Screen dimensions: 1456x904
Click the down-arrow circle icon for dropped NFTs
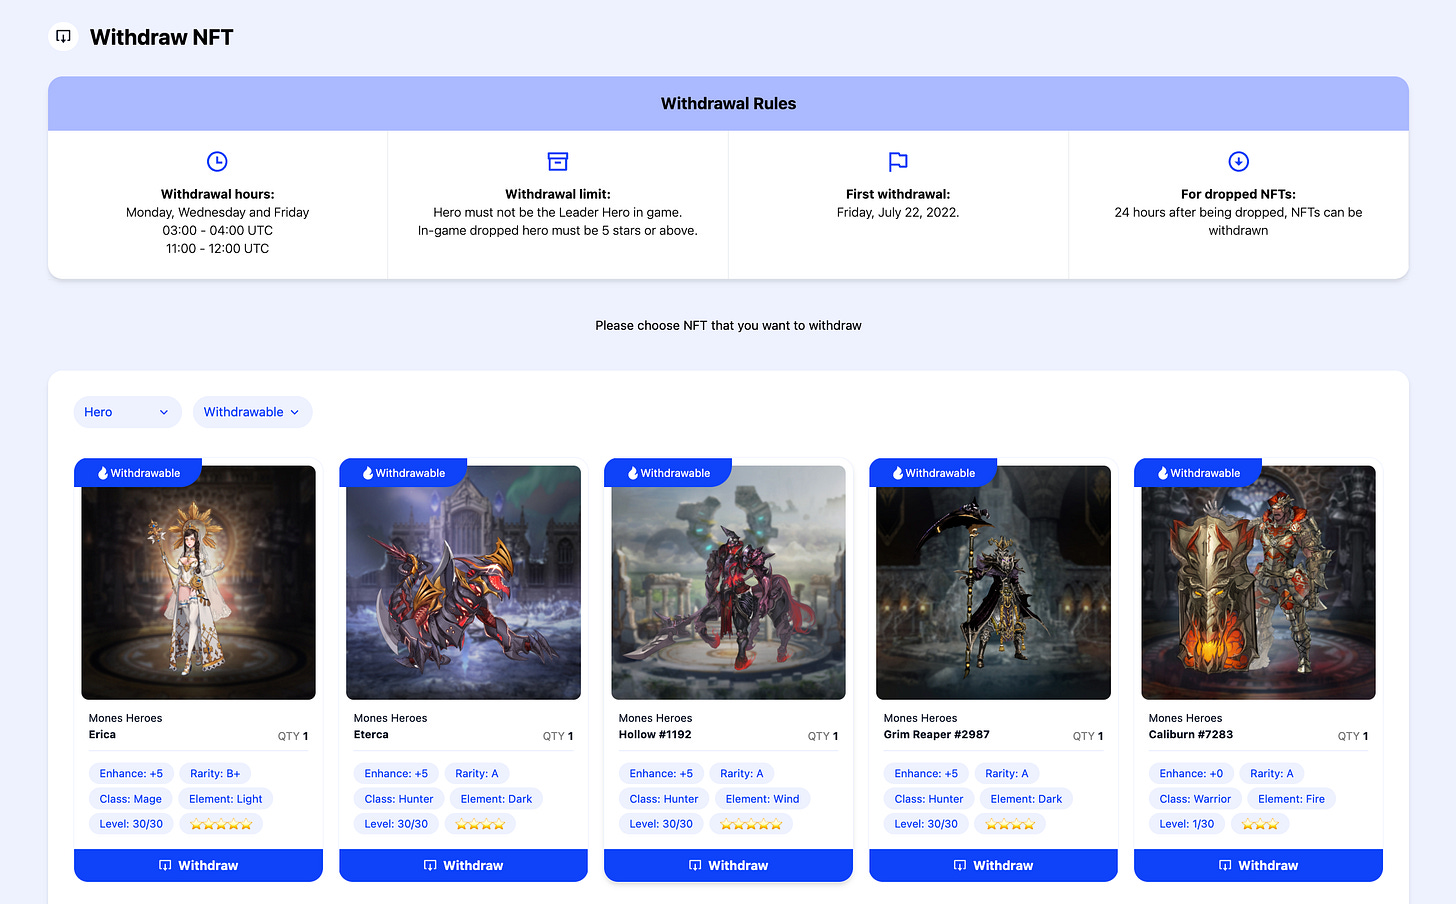pyautogui.click(x=1238, y=161)
